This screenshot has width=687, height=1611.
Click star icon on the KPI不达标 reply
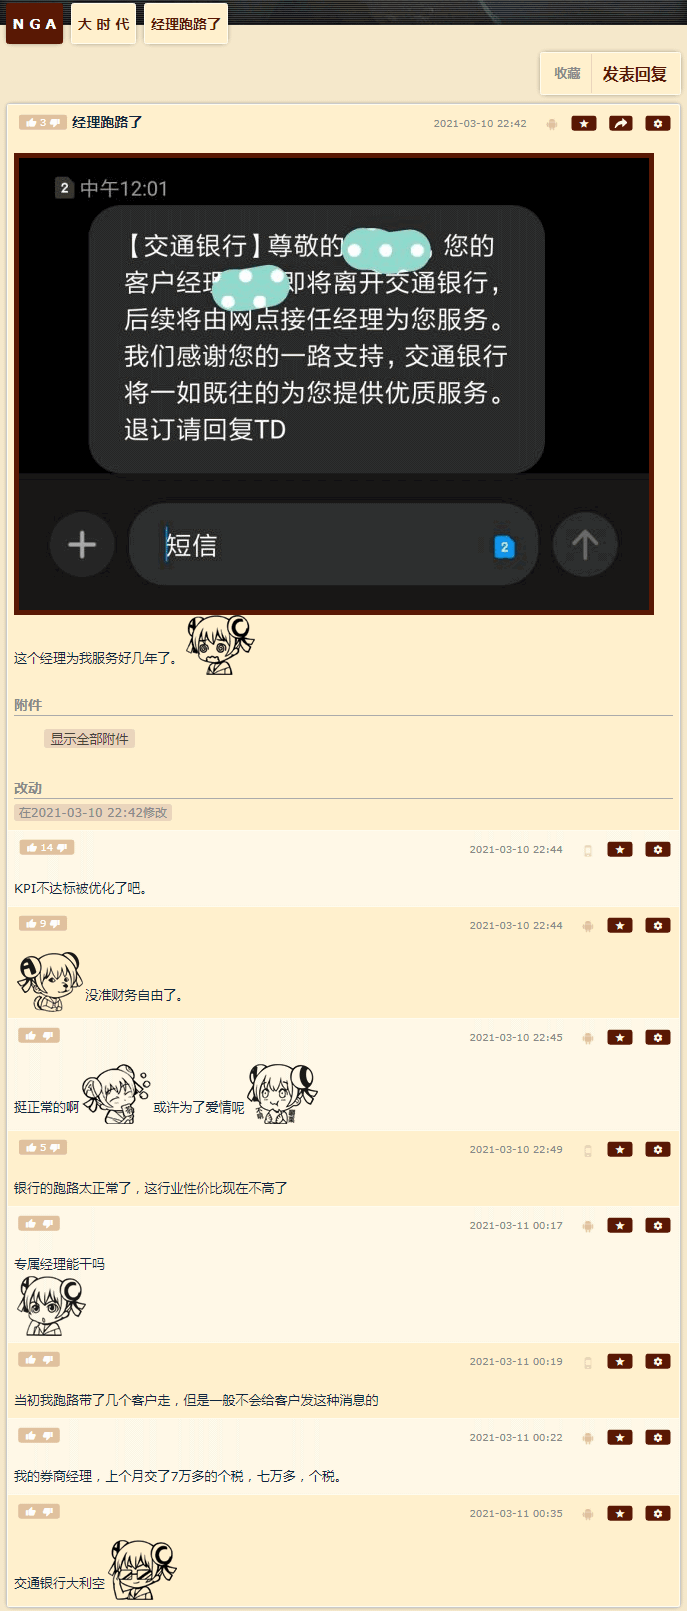[620, 849]
